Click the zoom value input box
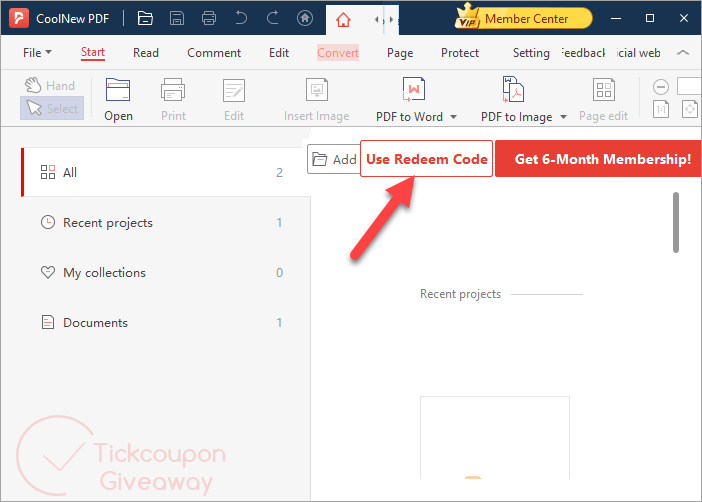 coord(689,86)
